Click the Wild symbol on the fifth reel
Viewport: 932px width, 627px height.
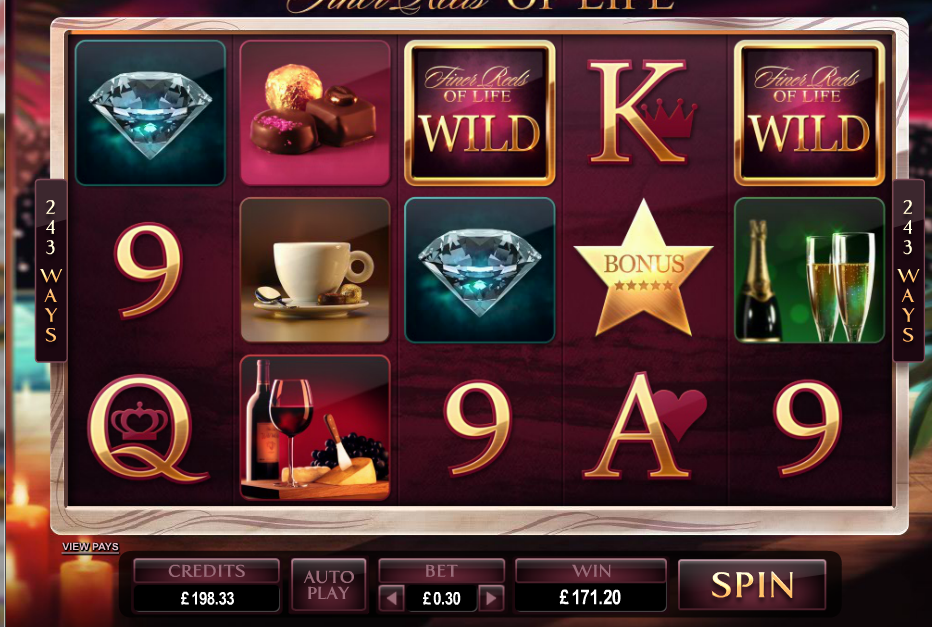point(810,113)
